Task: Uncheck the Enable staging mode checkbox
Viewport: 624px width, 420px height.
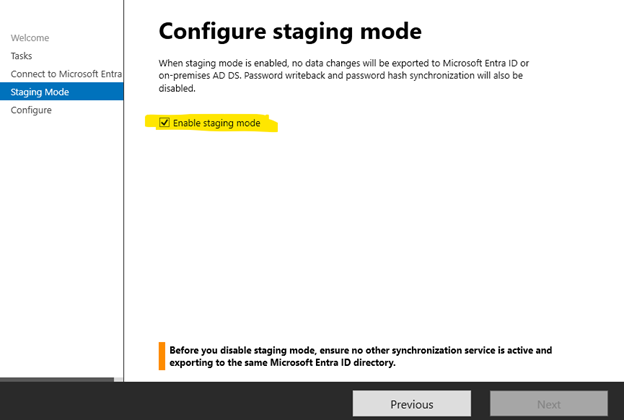Action: pos(165,123)
